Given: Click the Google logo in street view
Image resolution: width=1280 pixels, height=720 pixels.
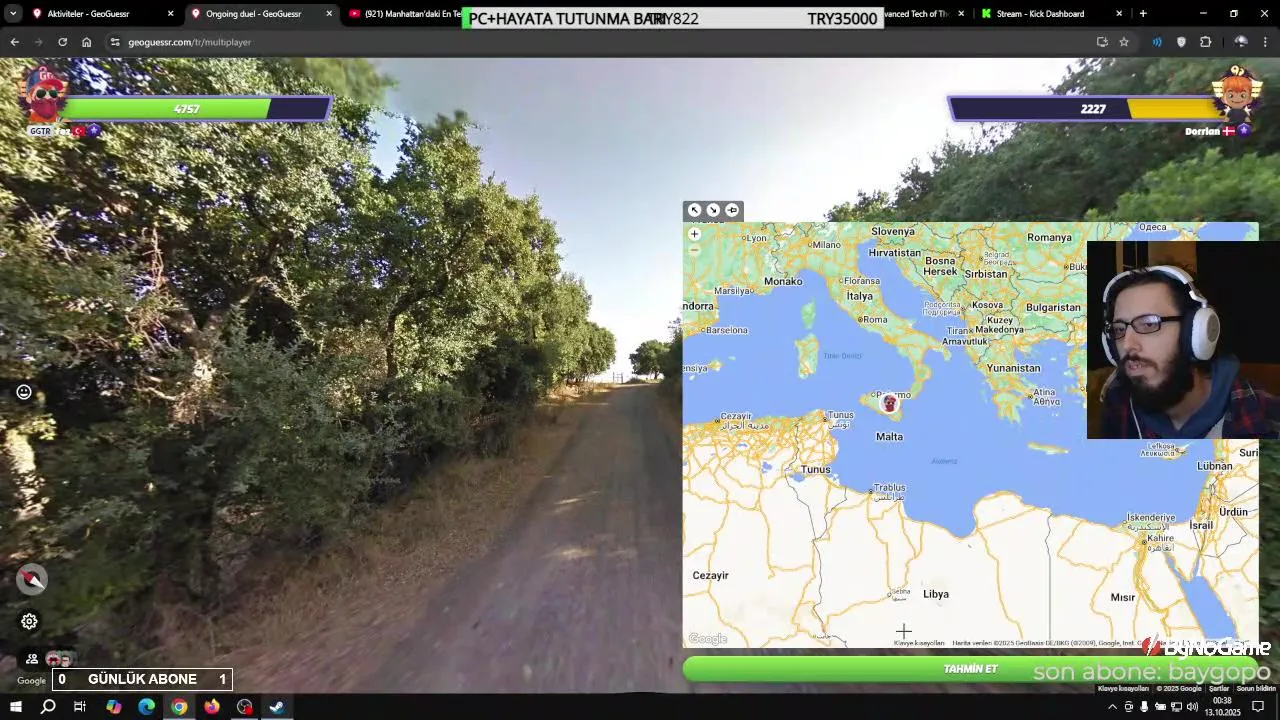Looking at the screenshot, I should click(x=31, y=681).
